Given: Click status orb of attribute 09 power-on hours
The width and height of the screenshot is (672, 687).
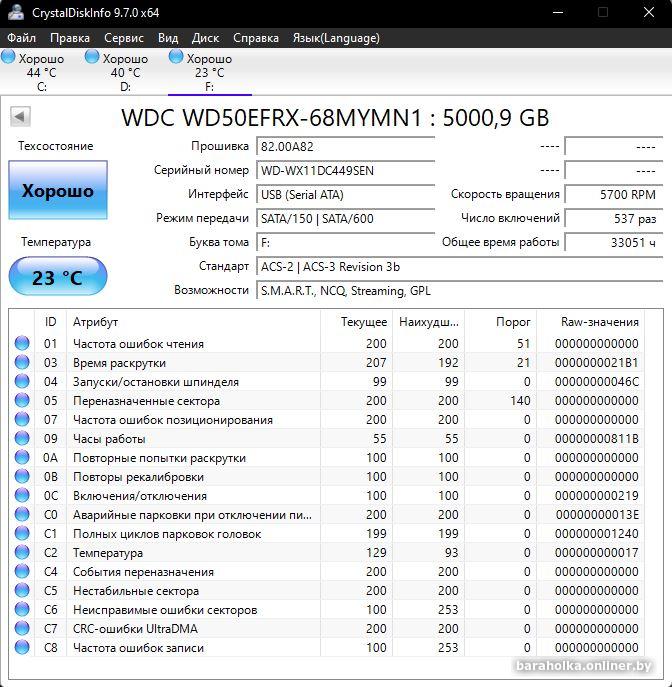Looking at the screenshot, I should coord(22,438).
